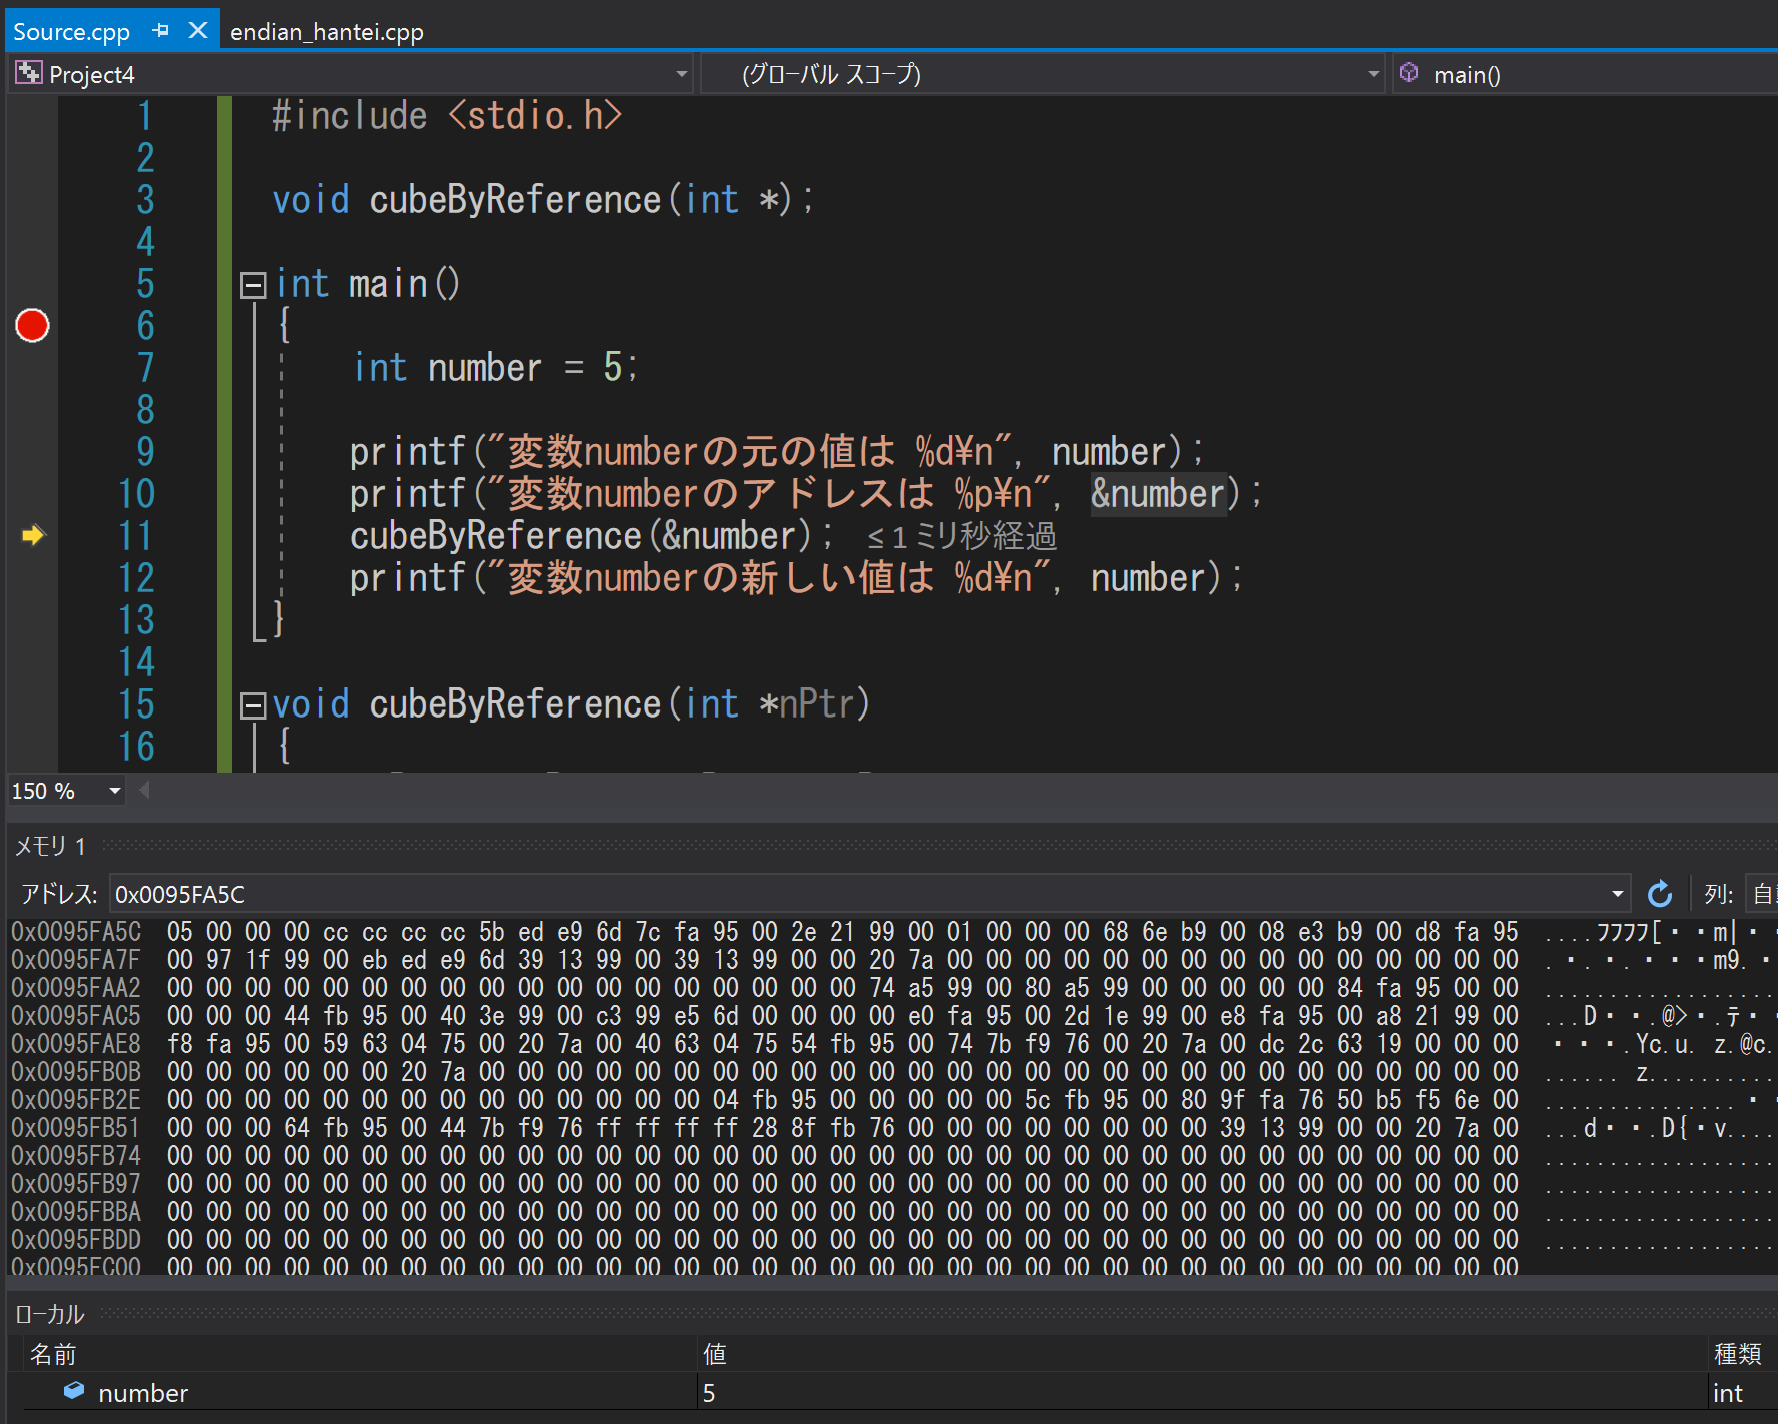Click the メモリ 1 panel title
This screenshot has height=1424, width=1778.
coord(50,847)
